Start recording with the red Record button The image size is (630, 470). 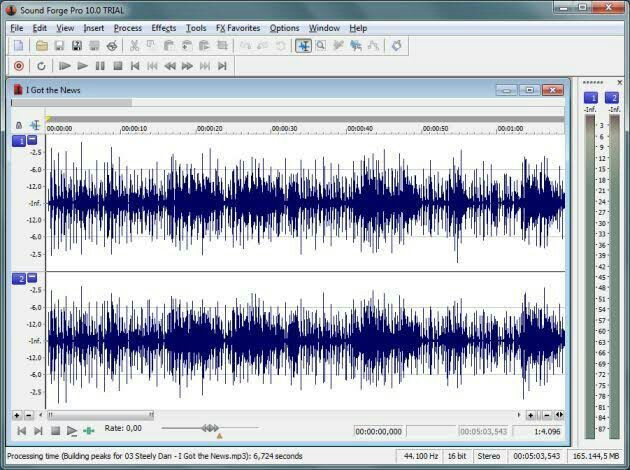tap(18, 66)
